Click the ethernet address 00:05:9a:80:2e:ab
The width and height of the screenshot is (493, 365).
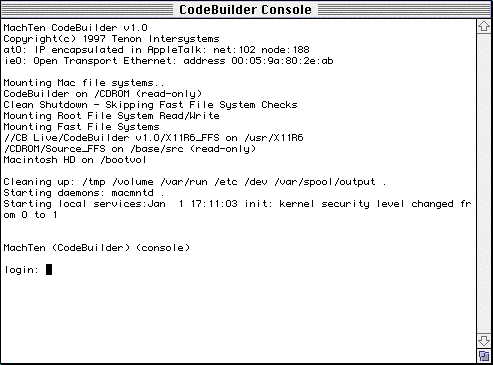tap(282, 61)
